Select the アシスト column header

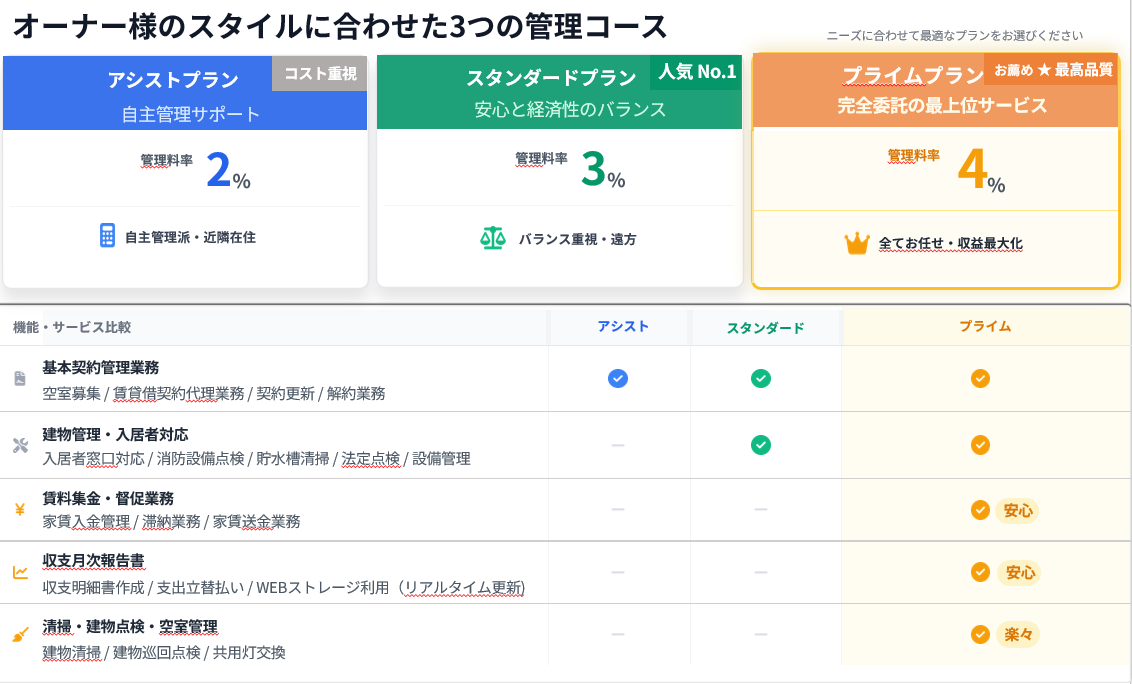623,326
